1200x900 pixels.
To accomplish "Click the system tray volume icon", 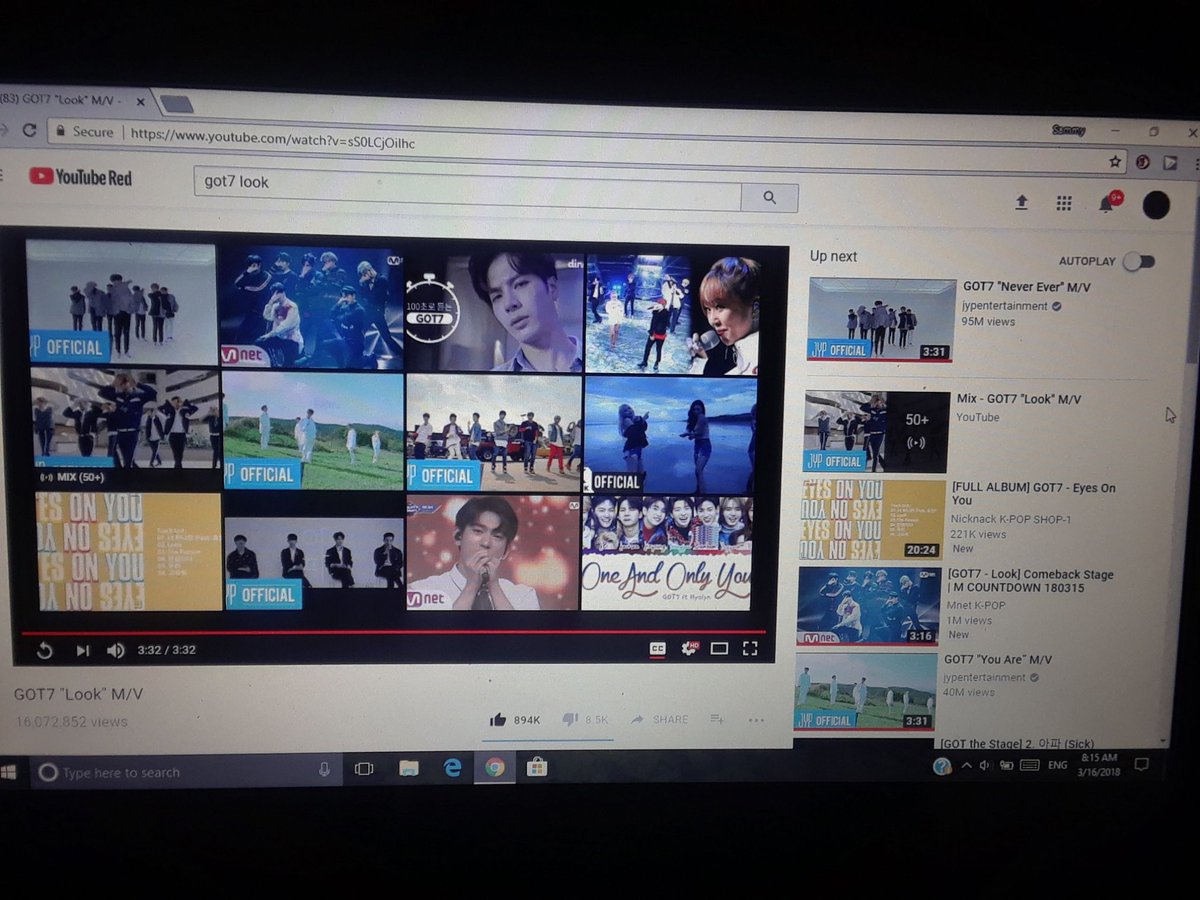I will tap(985, 765).
